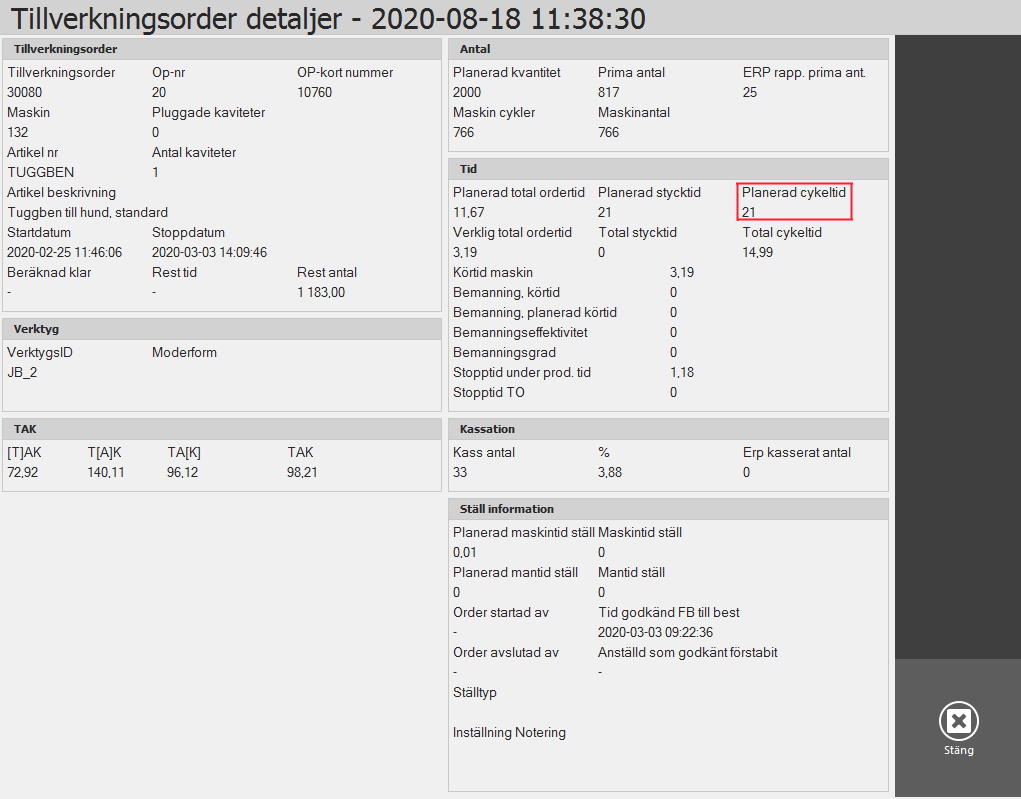Click kassation percent value 3,88
Image resolution: width=1021 pixels, height=799 pixels.
[610, 472]
